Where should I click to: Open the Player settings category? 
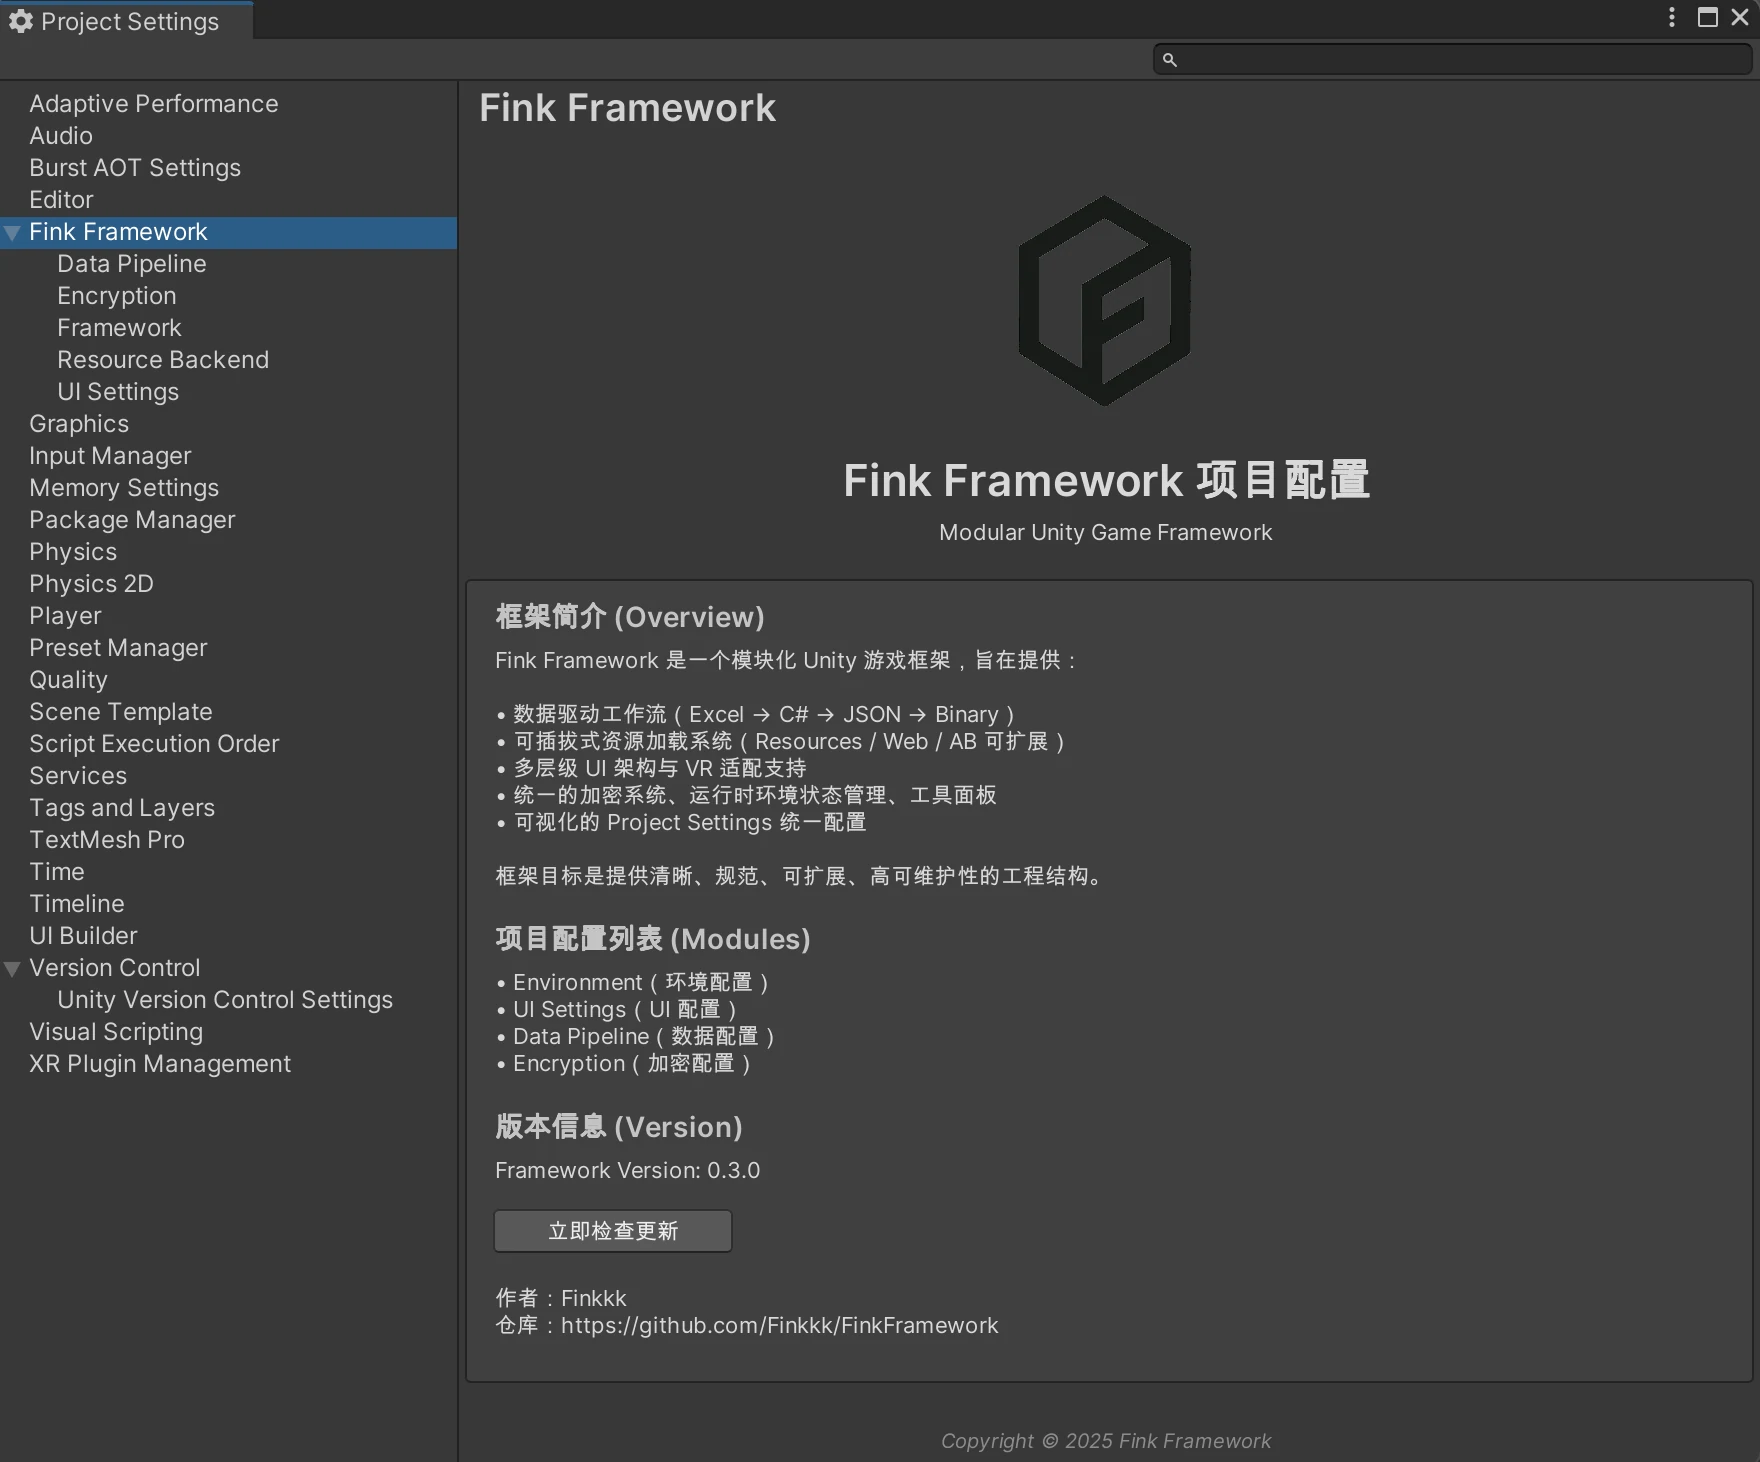pos(65,616)
